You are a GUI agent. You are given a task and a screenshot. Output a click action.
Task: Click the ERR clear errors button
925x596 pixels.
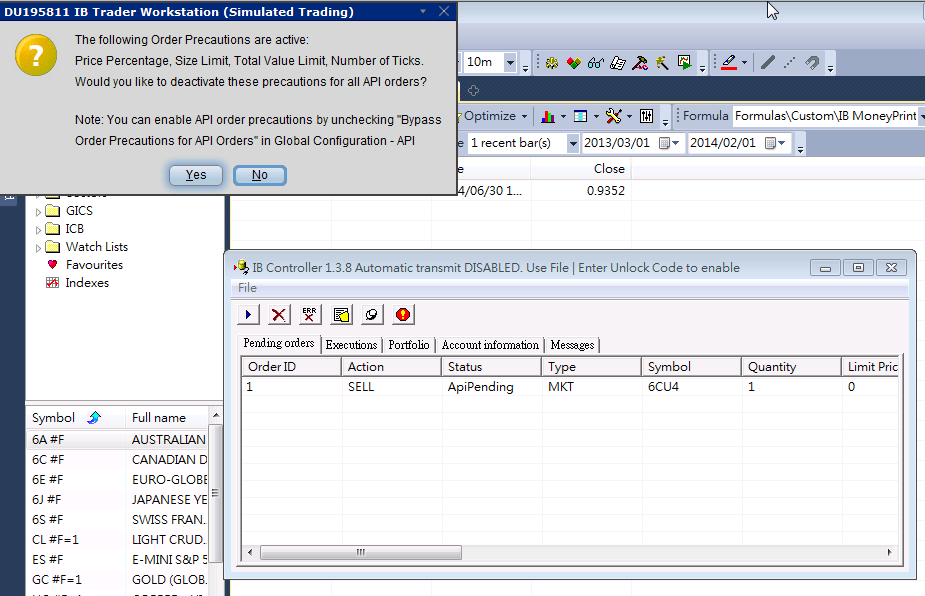(x=310, y=315)
